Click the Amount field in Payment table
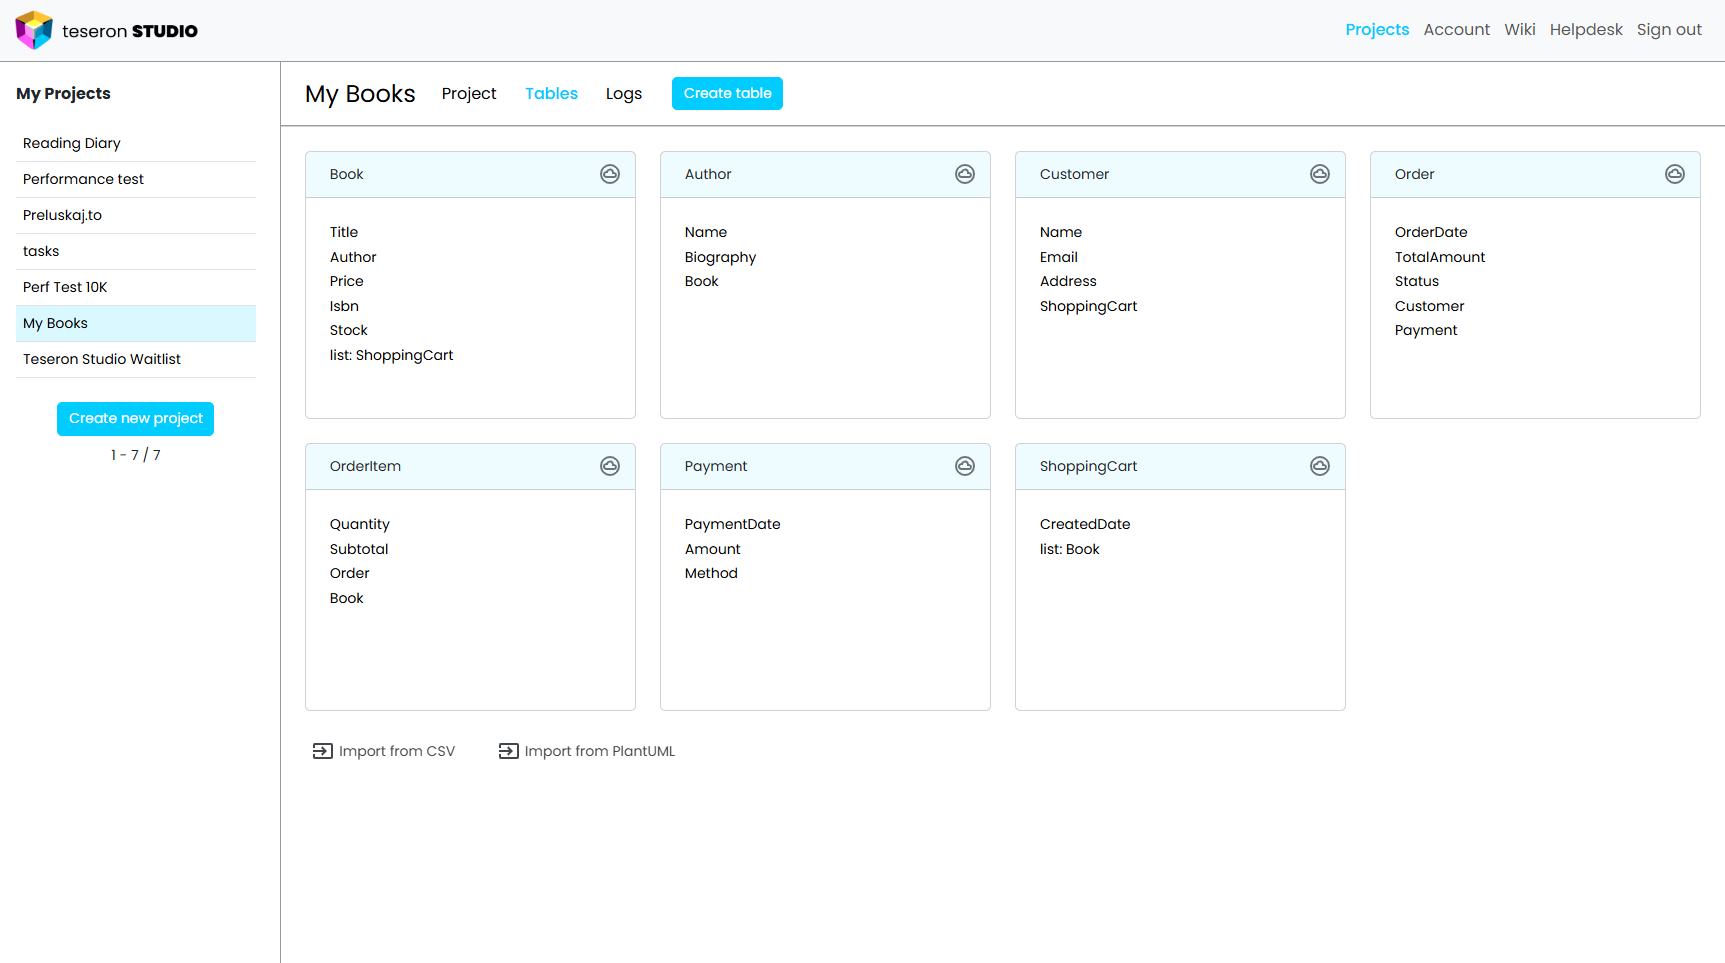Screen dimensions: 1725x963 click(x=712, y=549)
